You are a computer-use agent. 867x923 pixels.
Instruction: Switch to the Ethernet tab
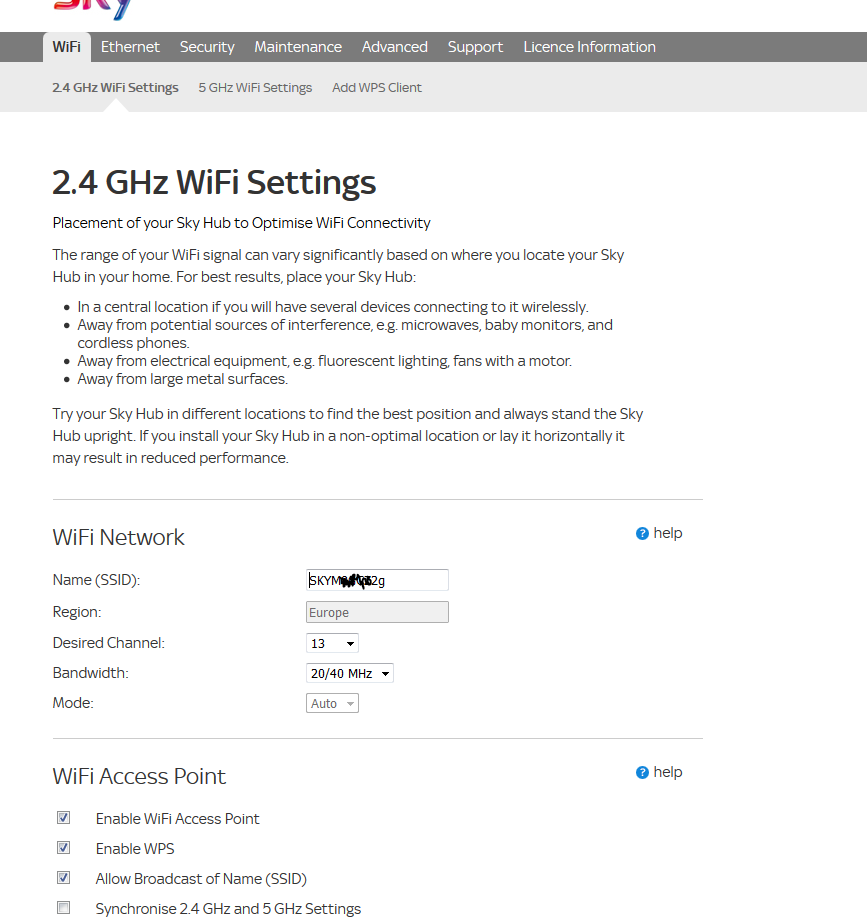pos(130,47)
